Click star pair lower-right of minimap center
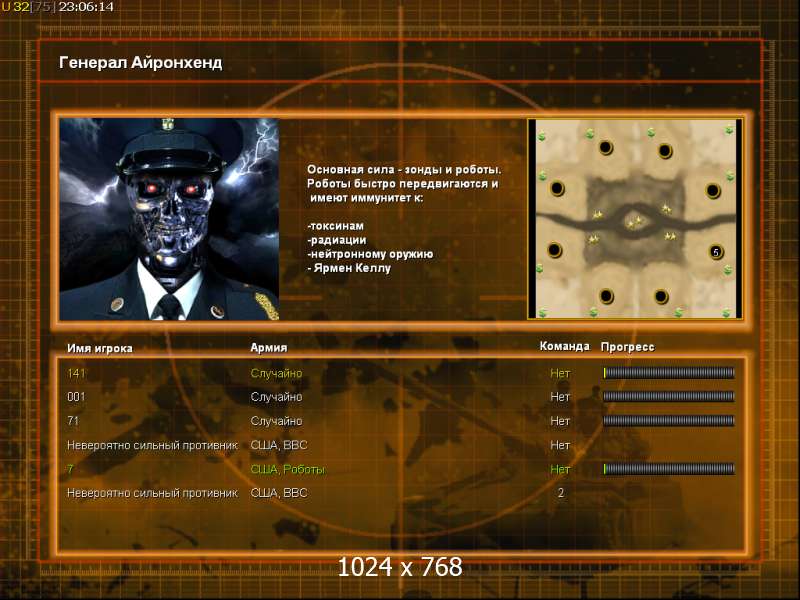Screen dimensions: 800x600 click(670, 236)
